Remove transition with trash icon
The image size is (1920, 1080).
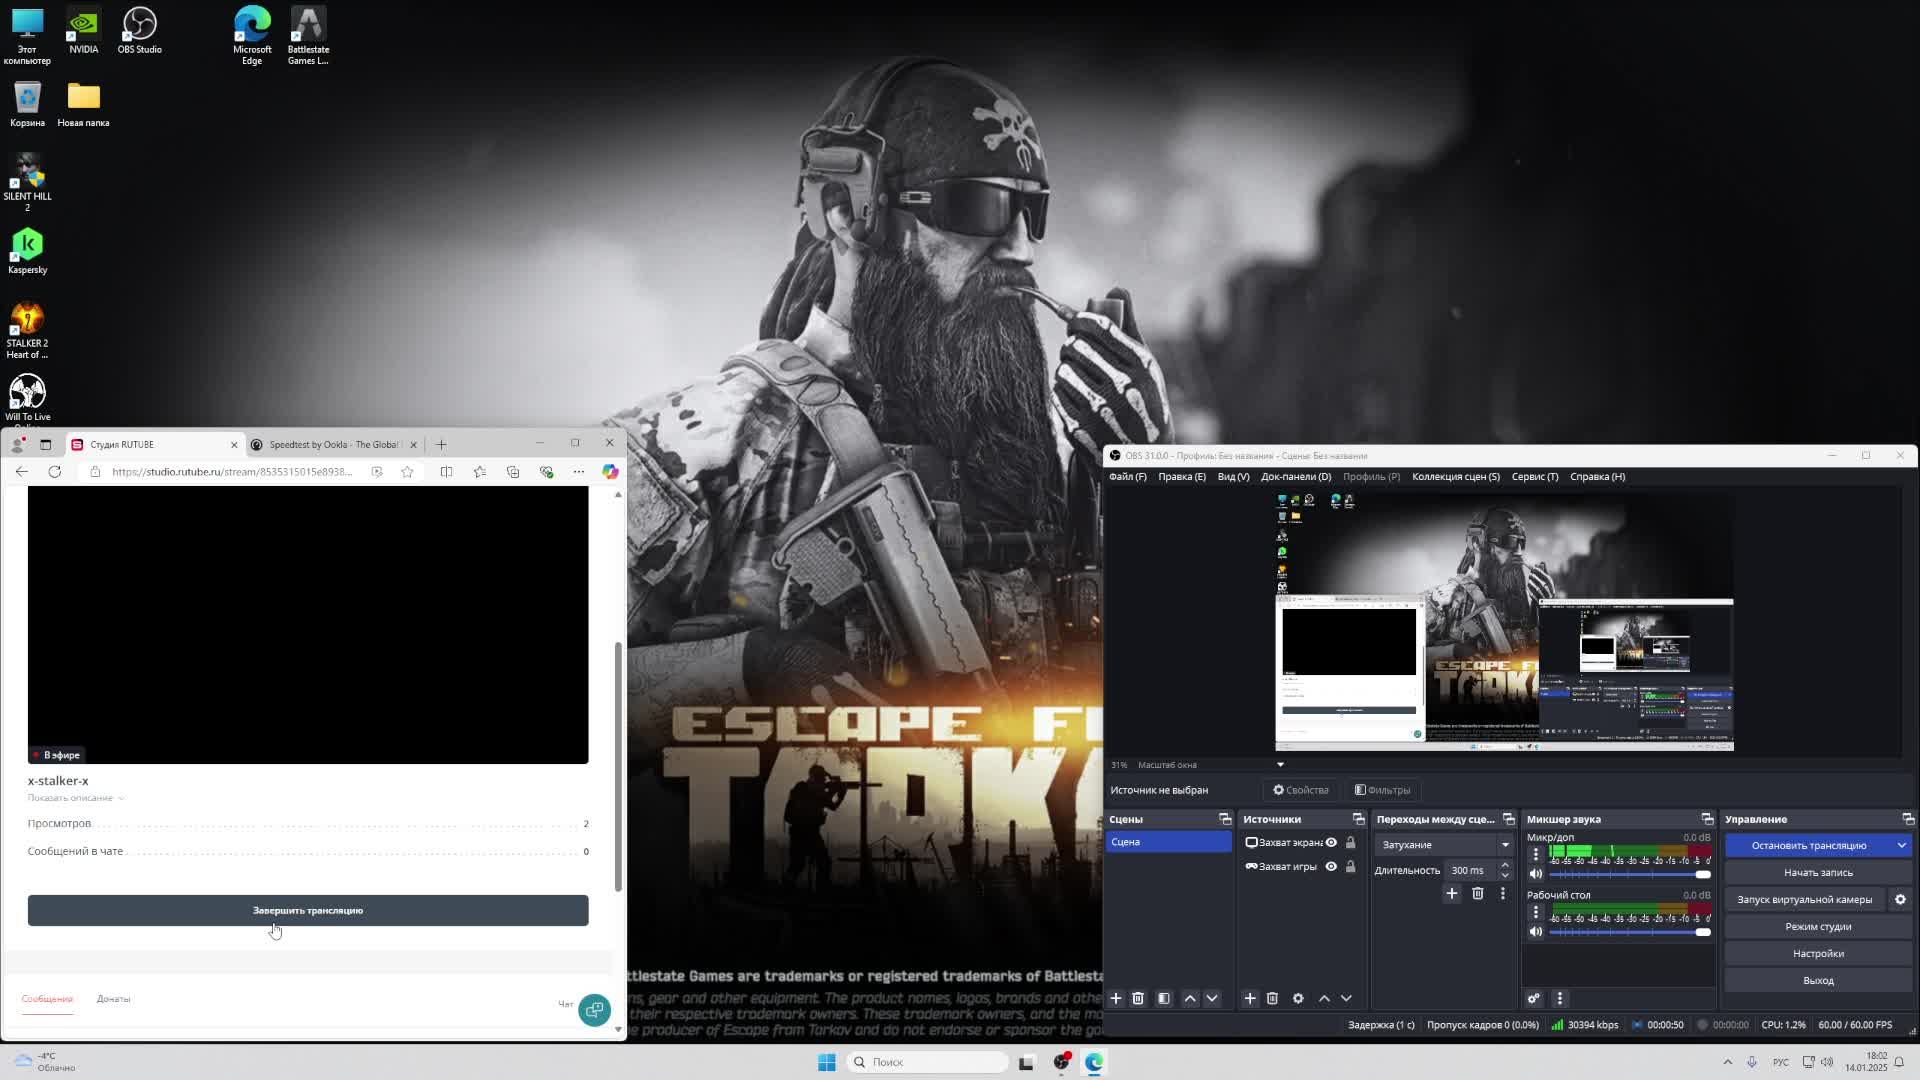coord(1478,893)
